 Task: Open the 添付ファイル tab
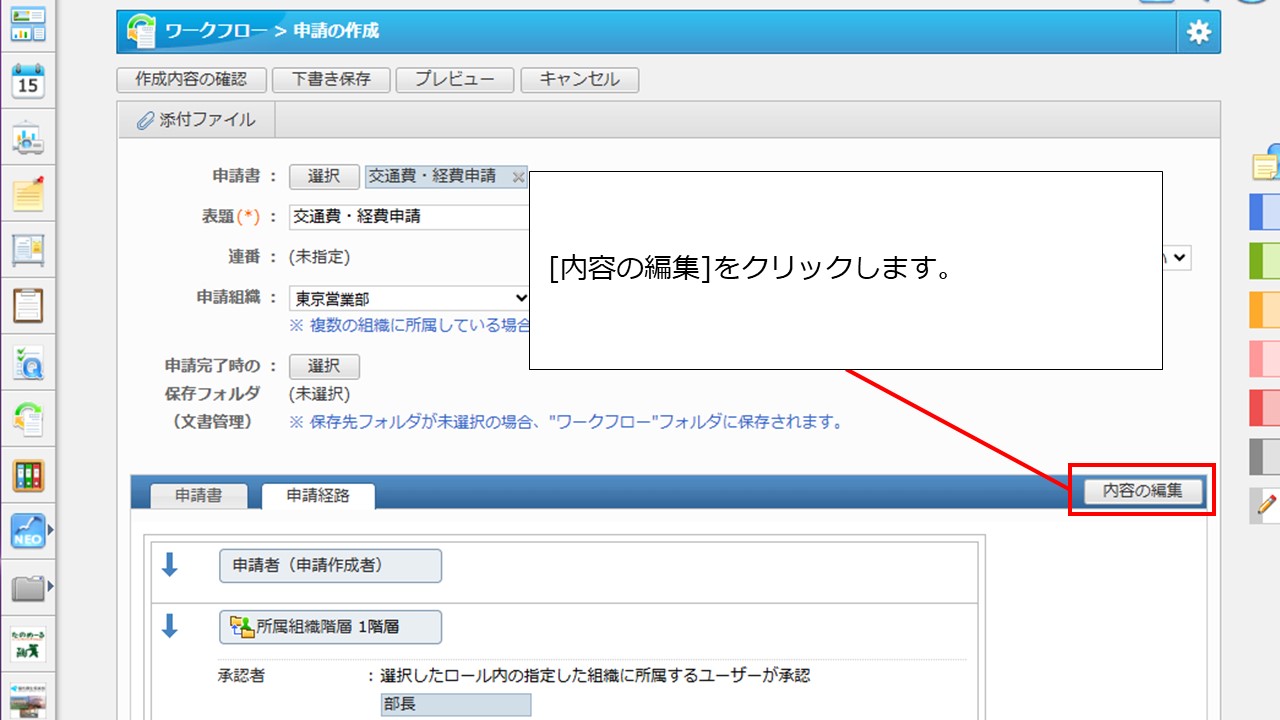coord(196,120)
